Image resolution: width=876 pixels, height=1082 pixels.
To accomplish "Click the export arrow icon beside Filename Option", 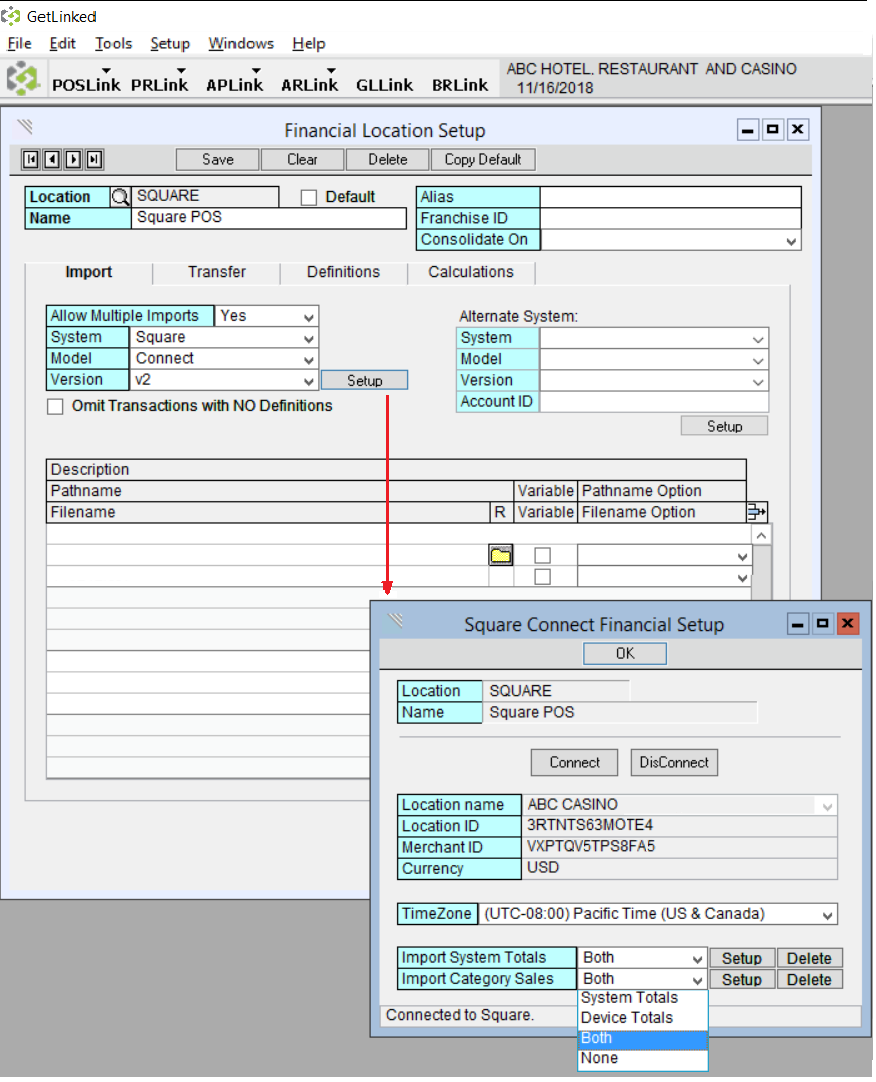I will [757, 512].
